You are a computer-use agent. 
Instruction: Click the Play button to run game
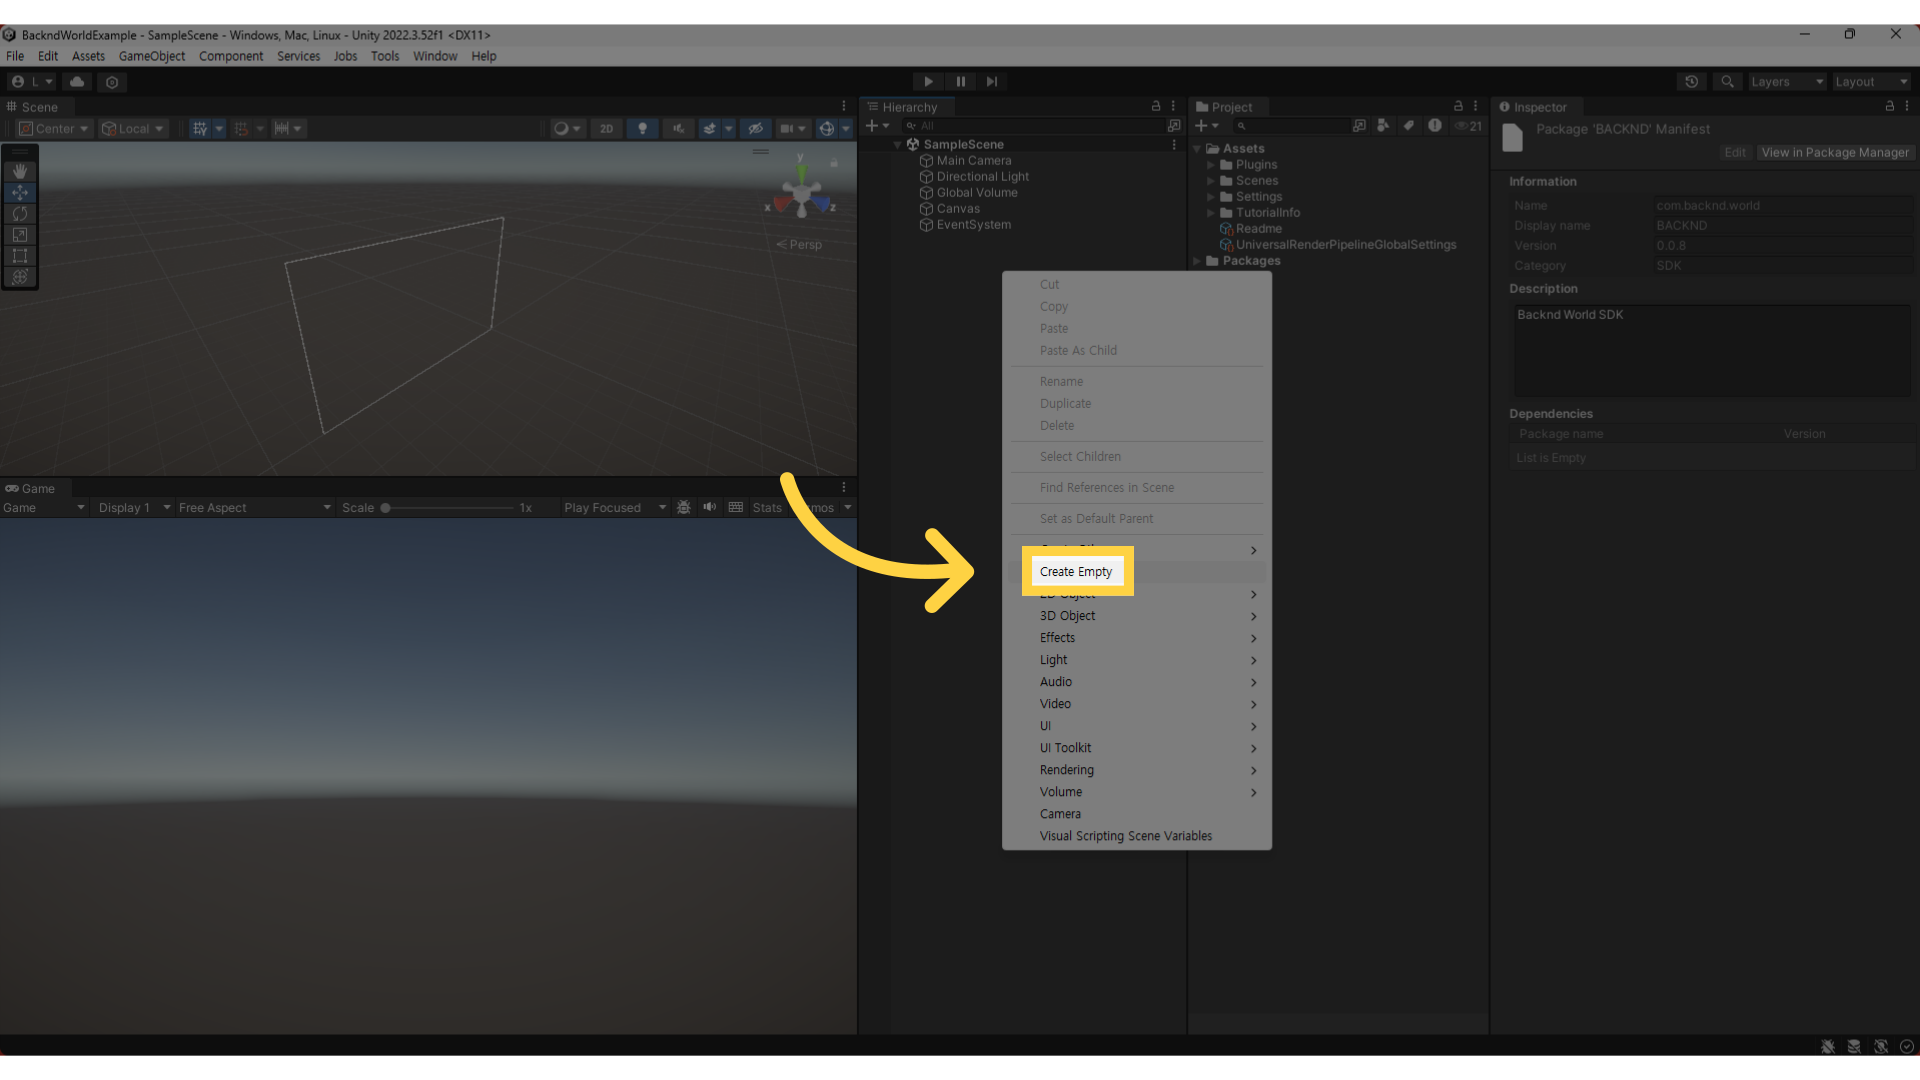tap(928, 80)
